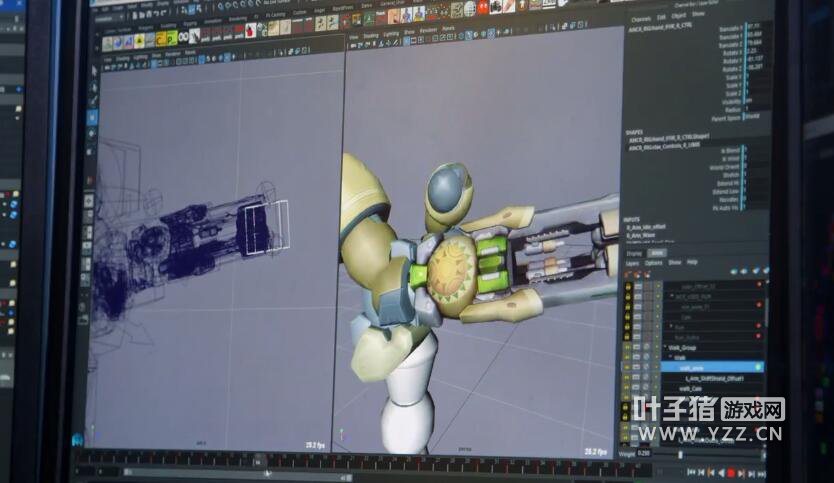The image size is (834, 483).
Task: Toggle solo button on the Walk layer row
Action: coord(645,357)
